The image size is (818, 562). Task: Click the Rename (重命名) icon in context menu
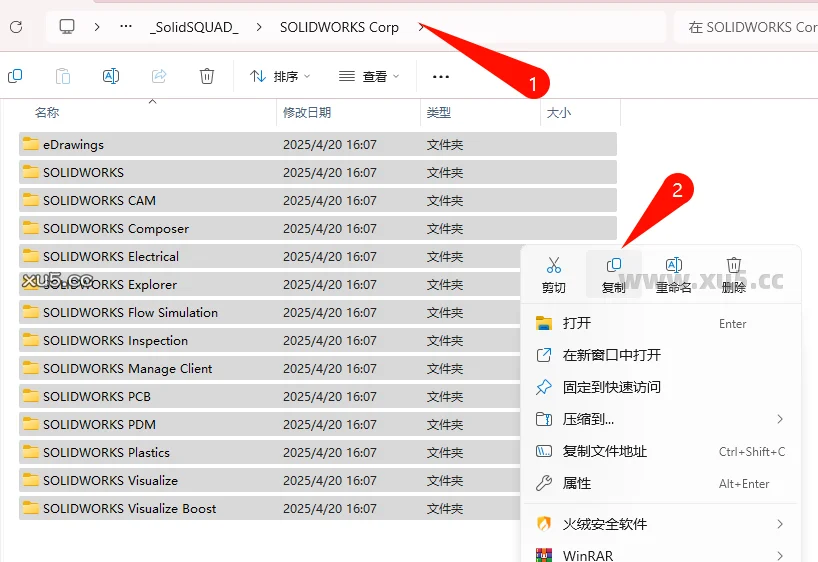(673, 273)
